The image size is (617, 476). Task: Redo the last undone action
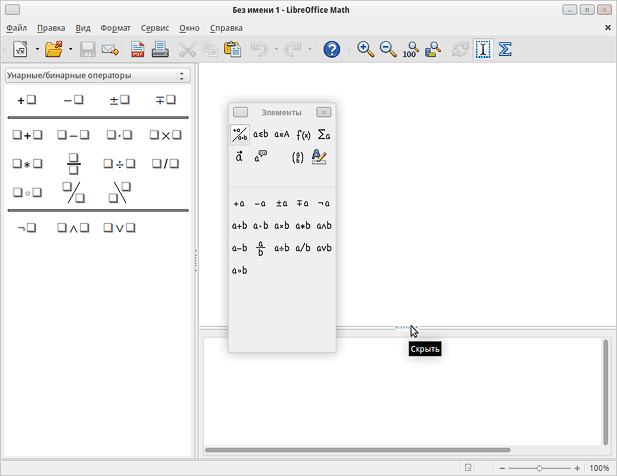click(x=293, y=50)
